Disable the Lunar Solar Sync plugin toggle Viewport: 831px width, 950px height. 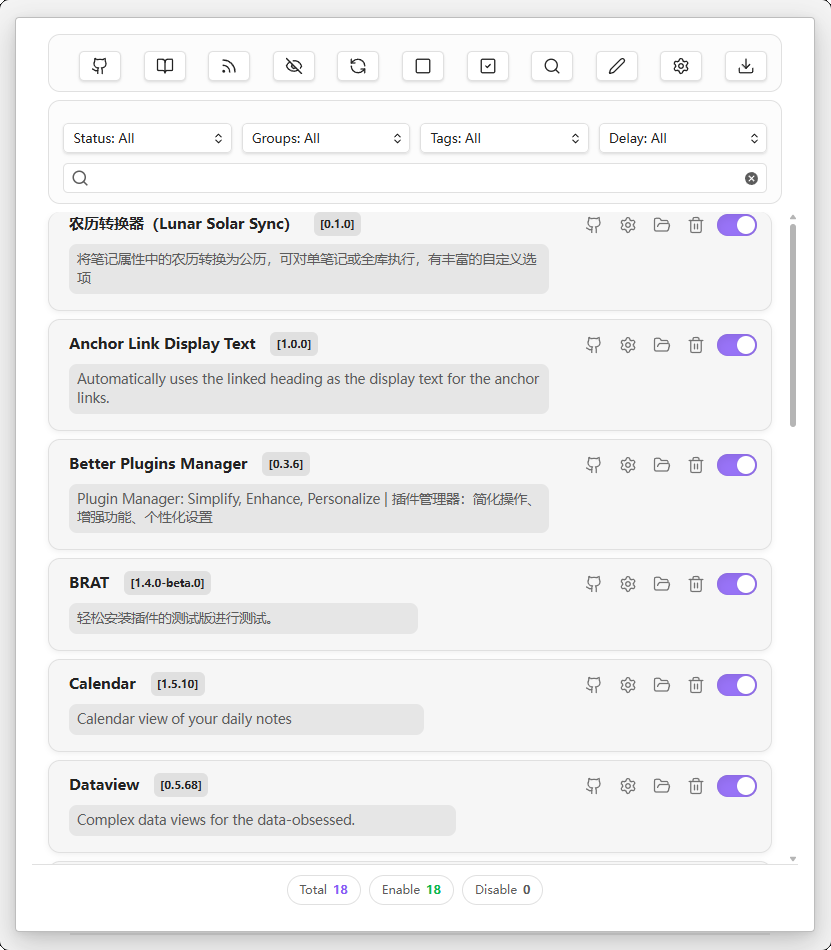[x=737, y=225]
